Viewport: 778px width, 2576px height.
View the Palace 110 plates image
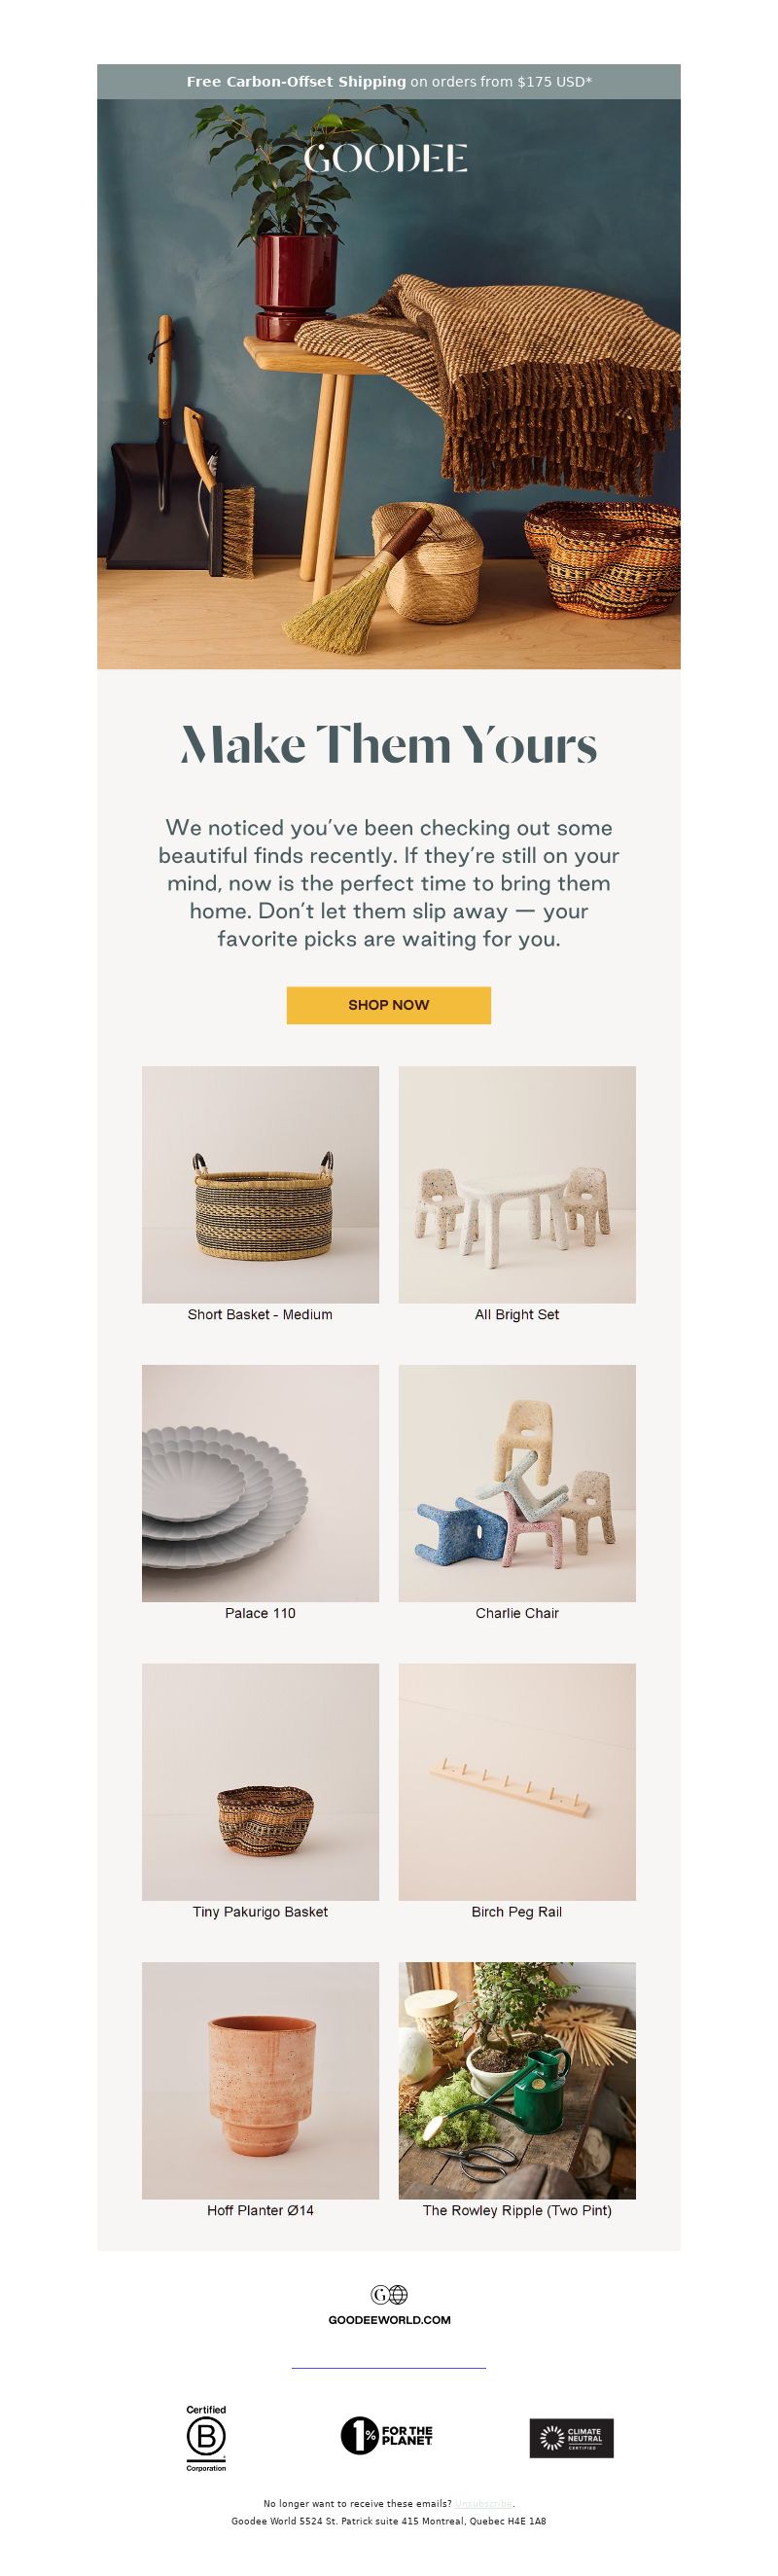(260, 1483)
